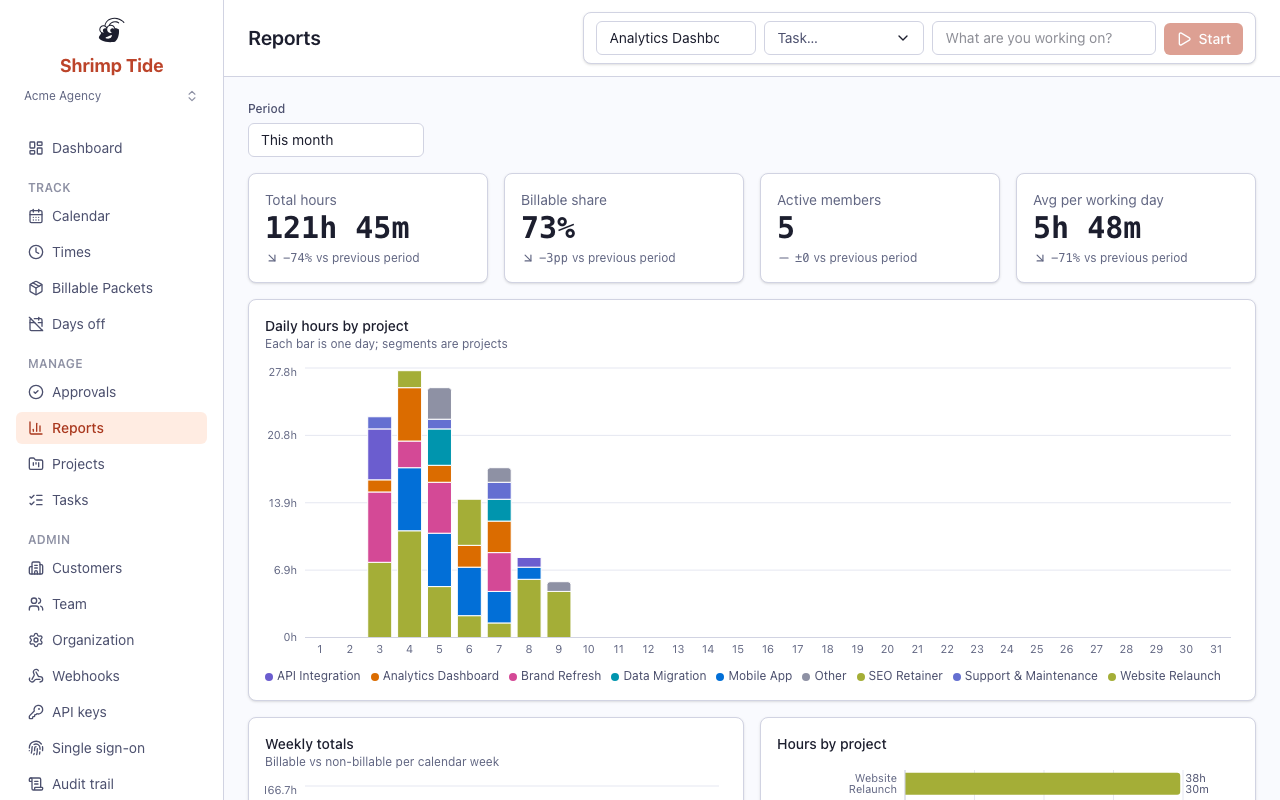
Task: Click the Audit trail scroll icon
Action: 36,784
